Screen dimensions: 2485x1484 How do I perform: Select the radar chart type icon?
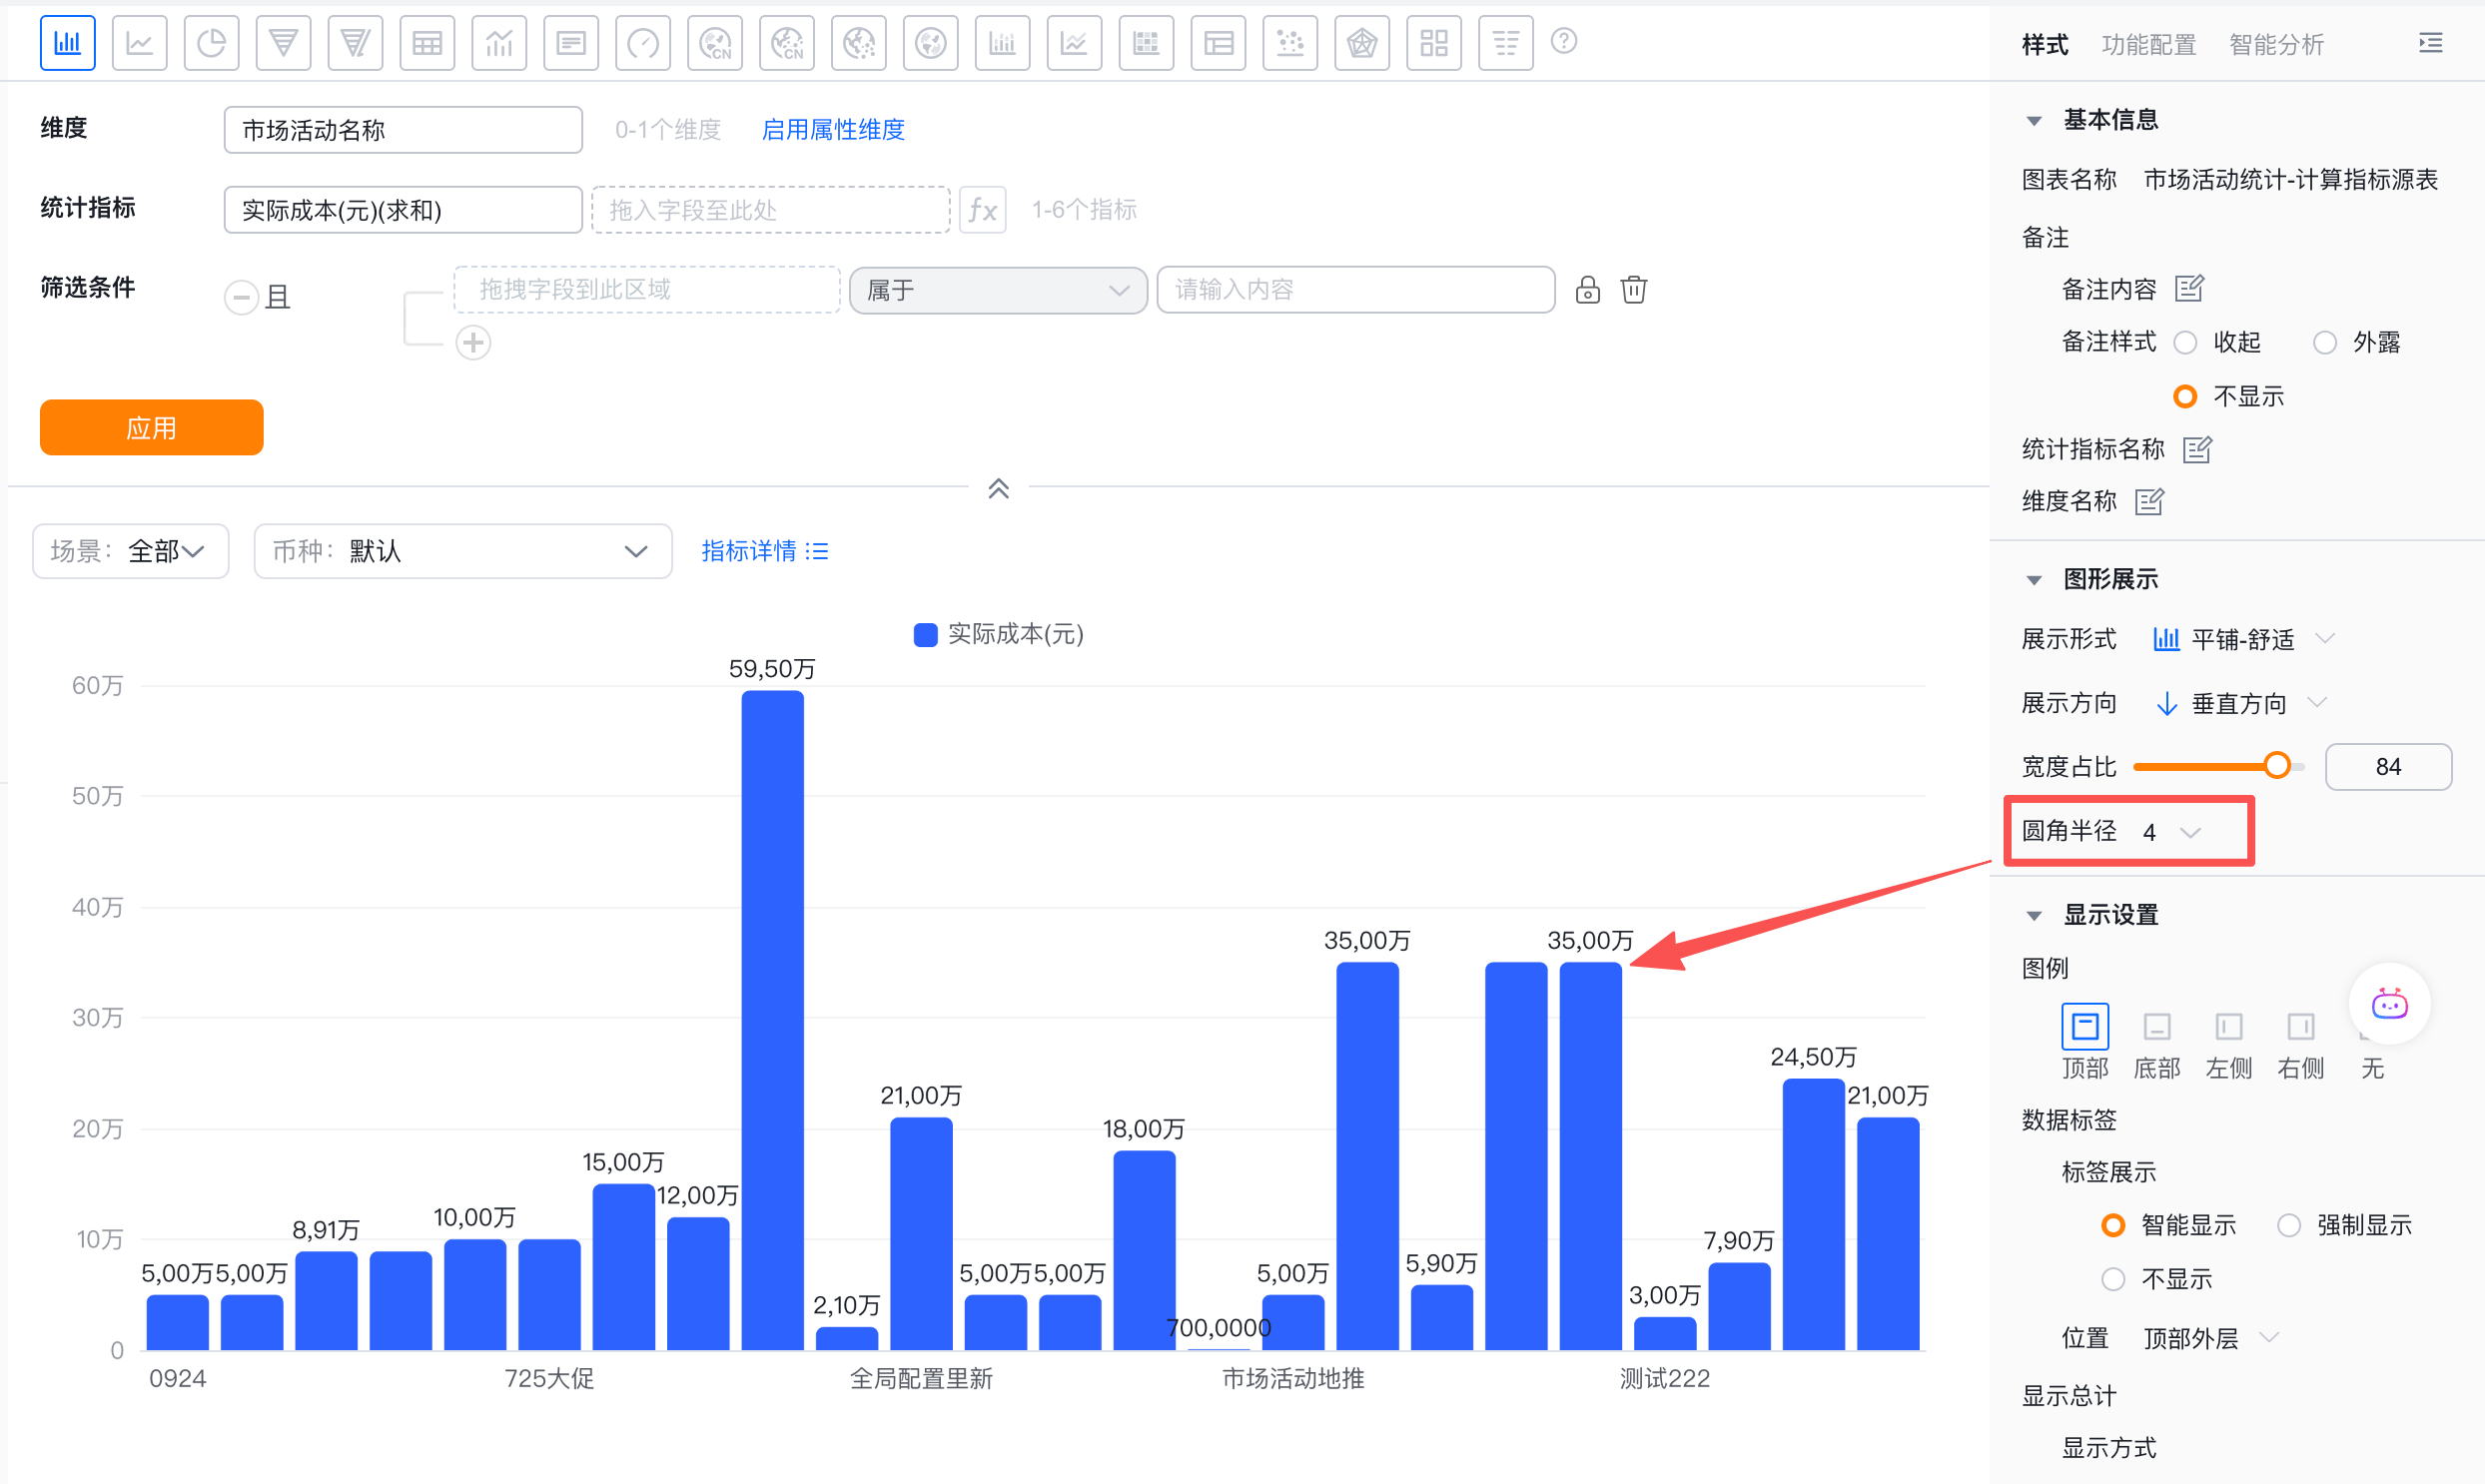pos(1362,42)
